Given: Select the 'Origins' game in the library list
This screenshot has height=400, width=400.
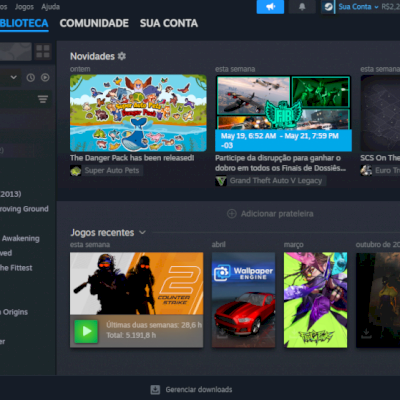Looking at the screenshot, I should point(15,312).
